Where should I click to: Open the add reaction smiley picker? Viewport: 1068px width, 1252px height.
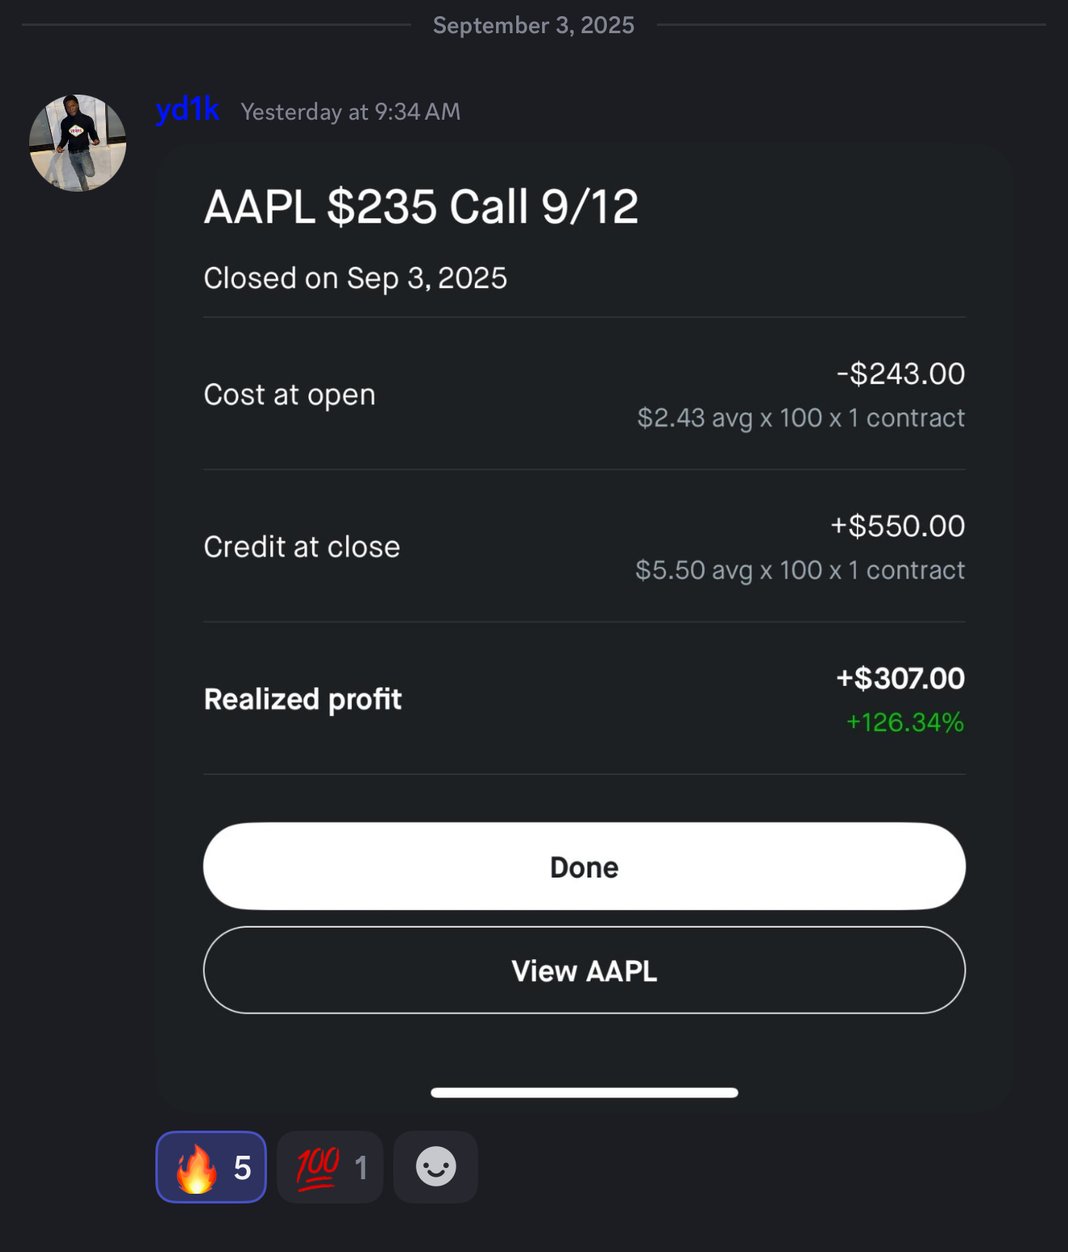click(436, 1167)
